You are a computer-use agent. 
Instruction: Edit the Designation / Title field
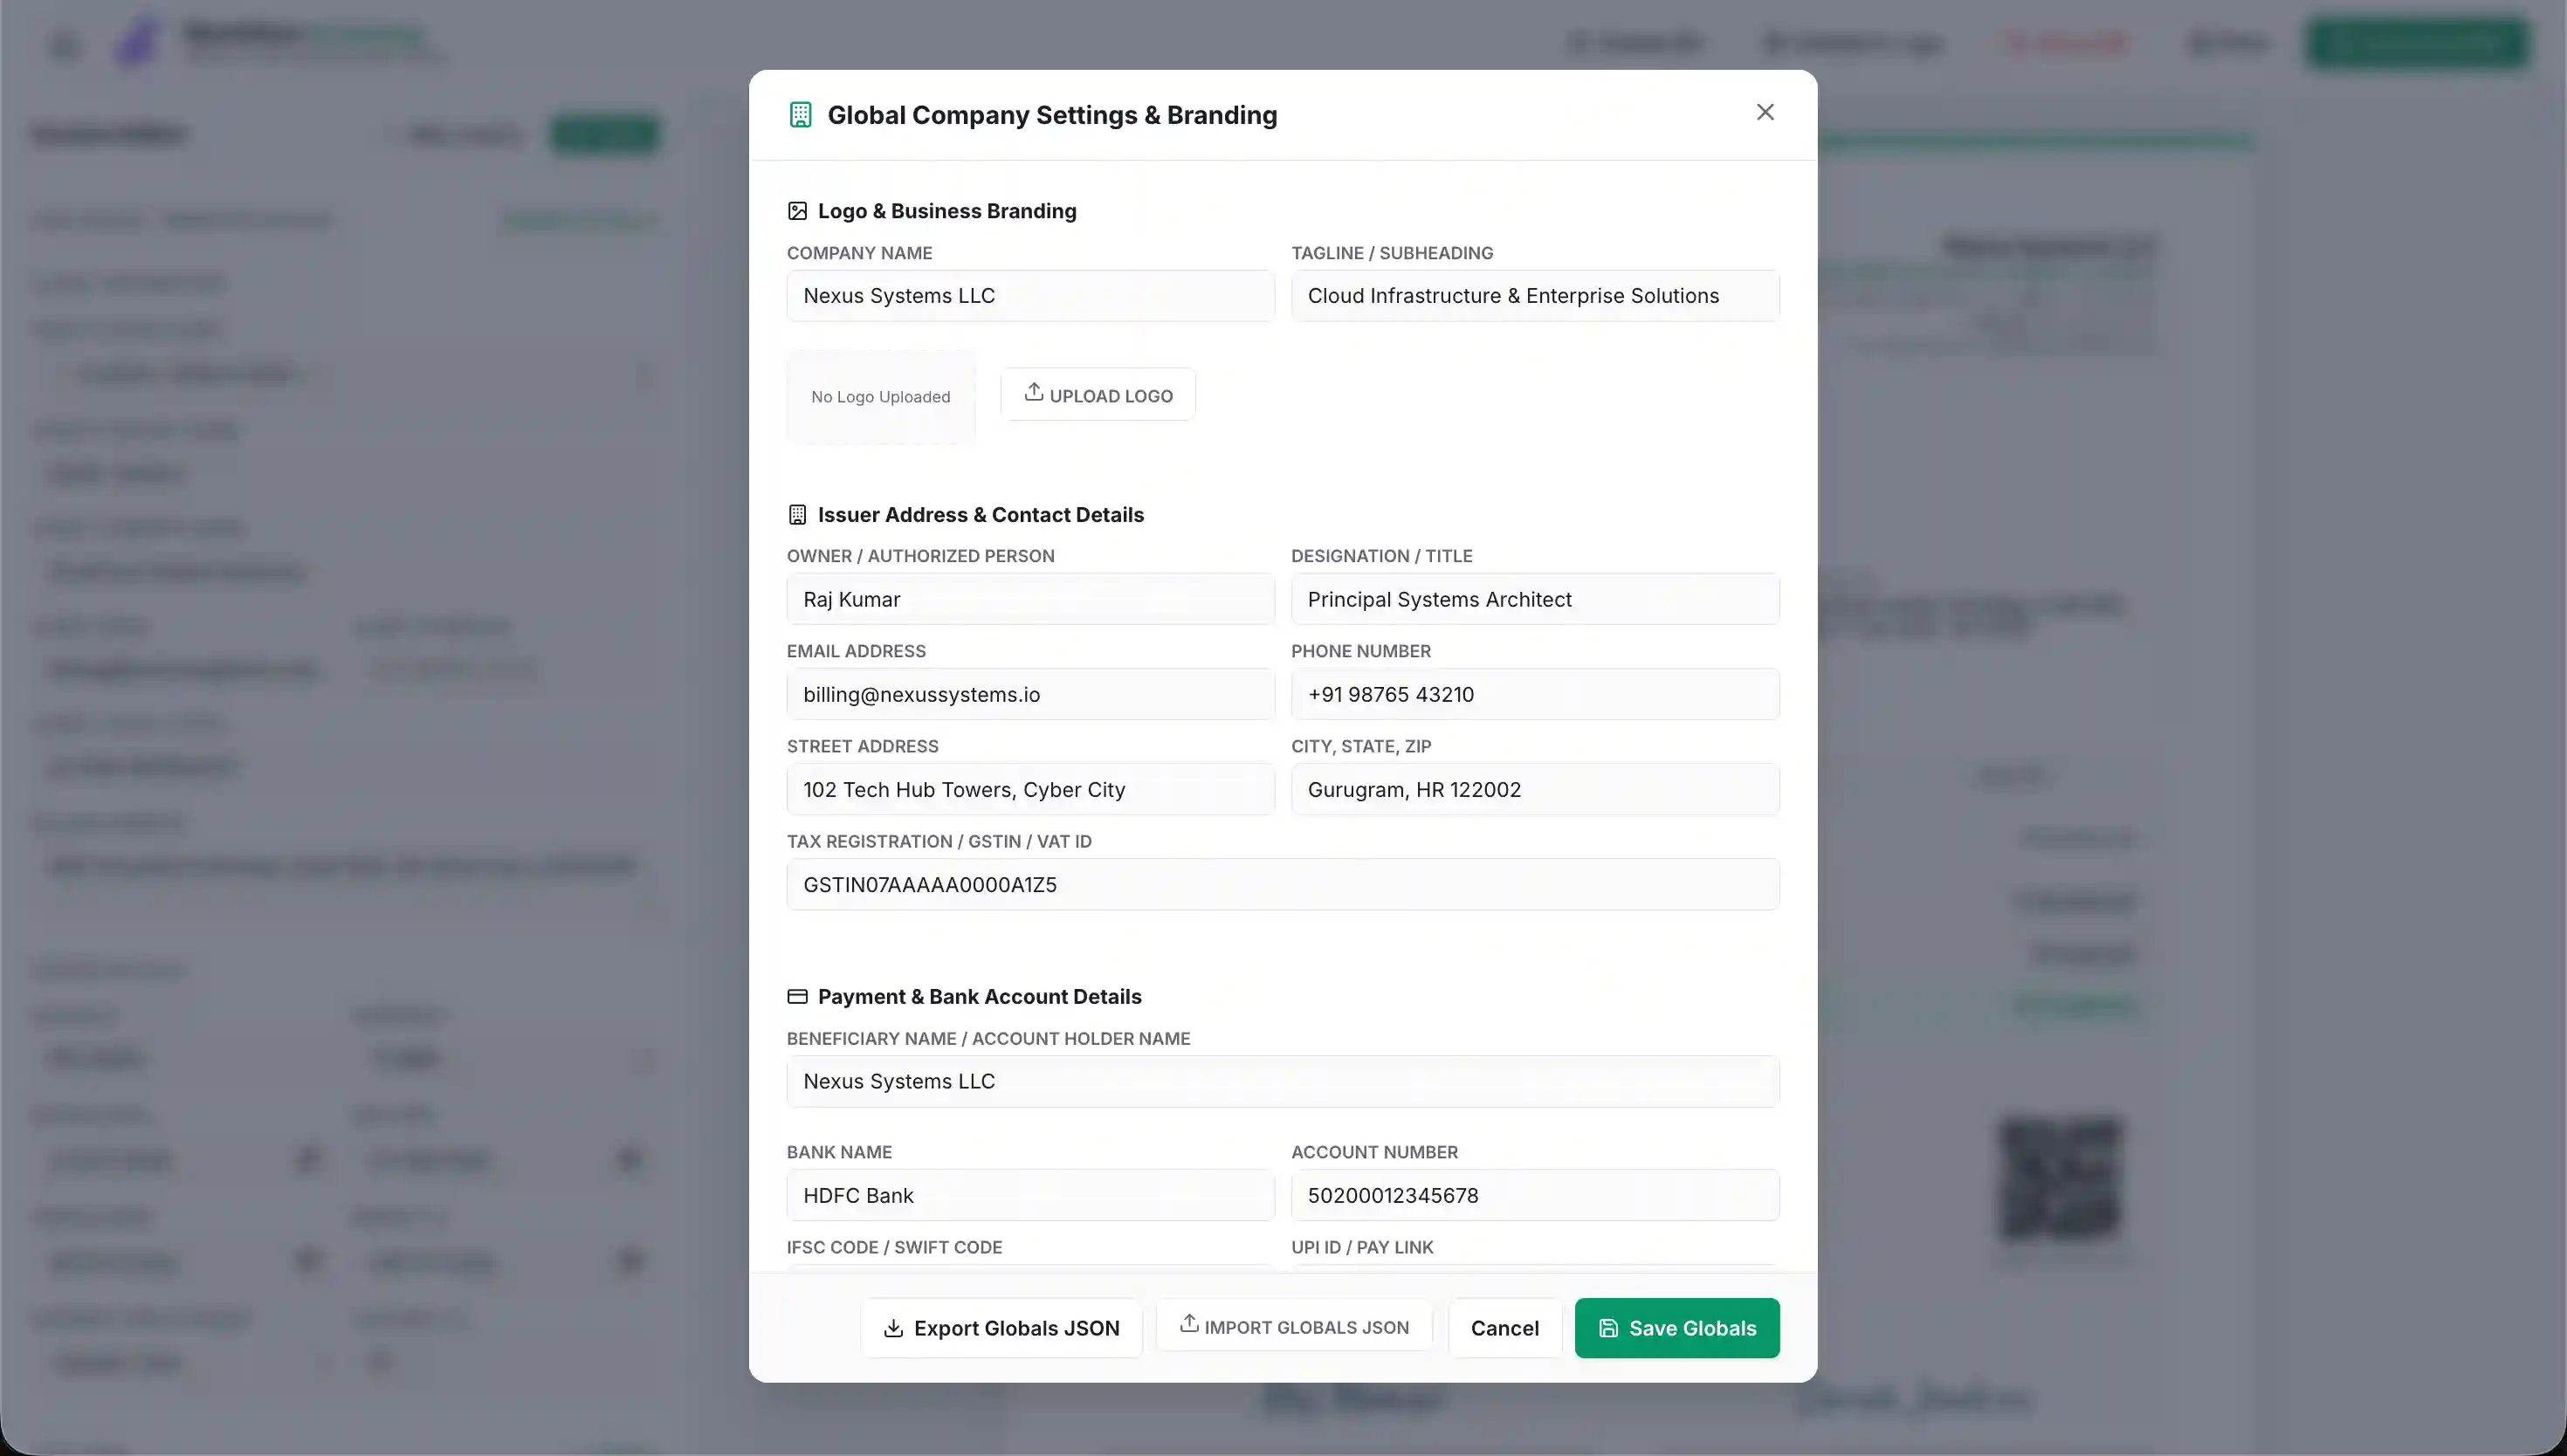point(1535,599)
